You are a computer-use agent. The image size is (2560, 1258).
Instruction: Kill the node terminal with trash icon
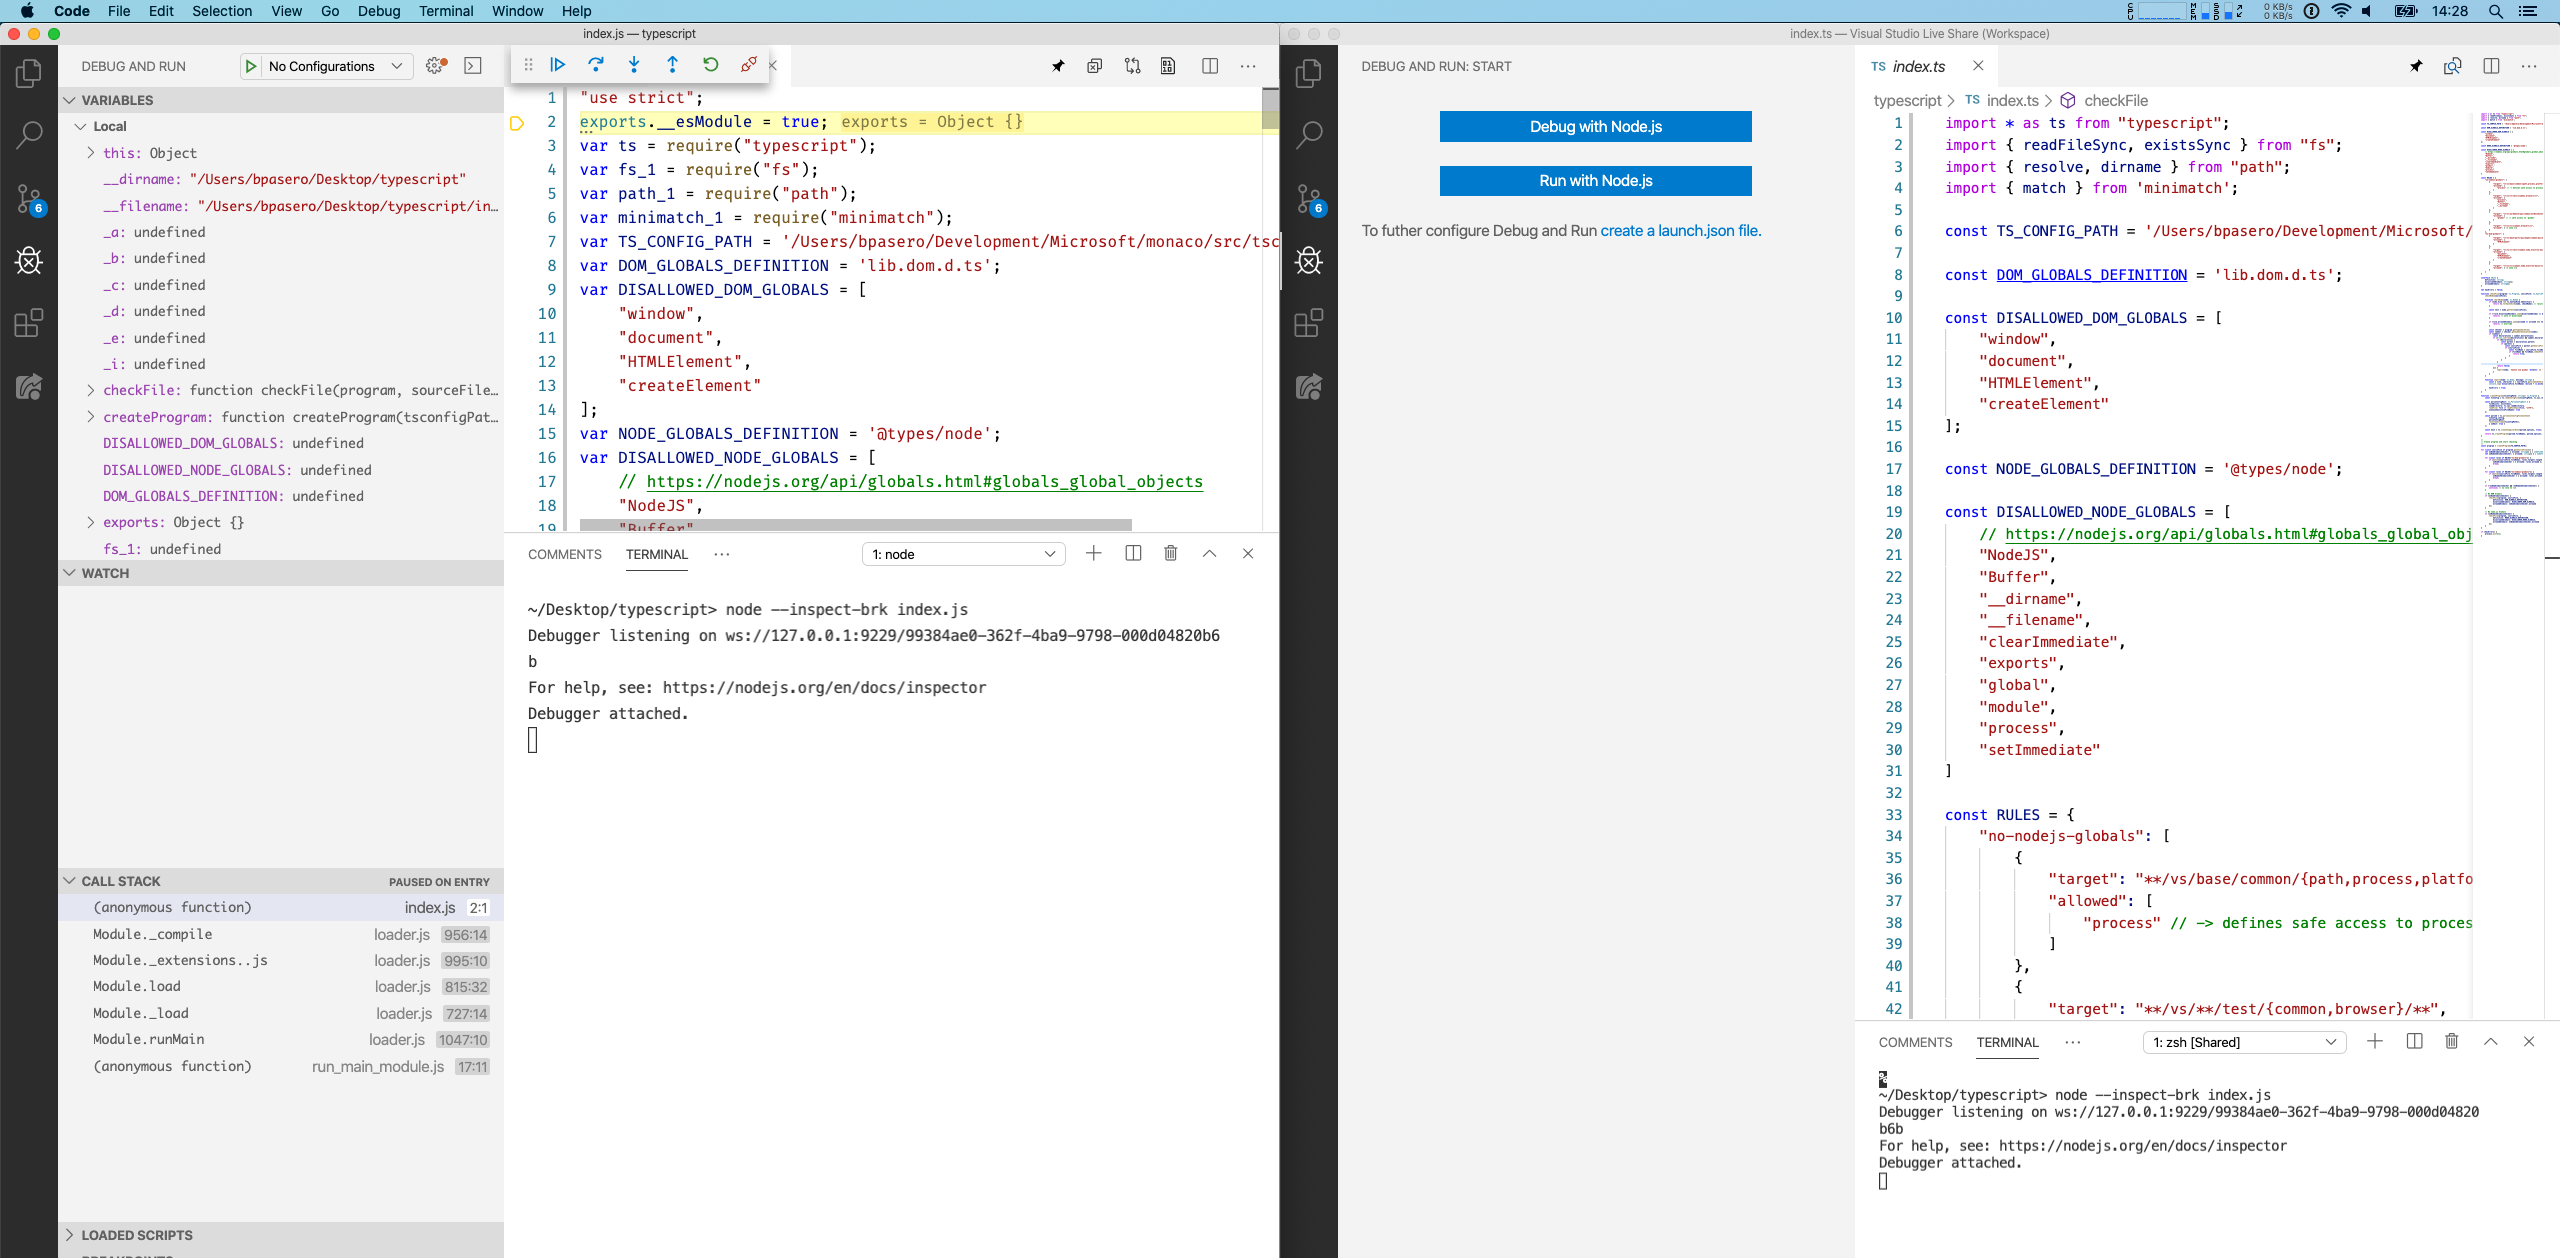tap(1171, 553)
